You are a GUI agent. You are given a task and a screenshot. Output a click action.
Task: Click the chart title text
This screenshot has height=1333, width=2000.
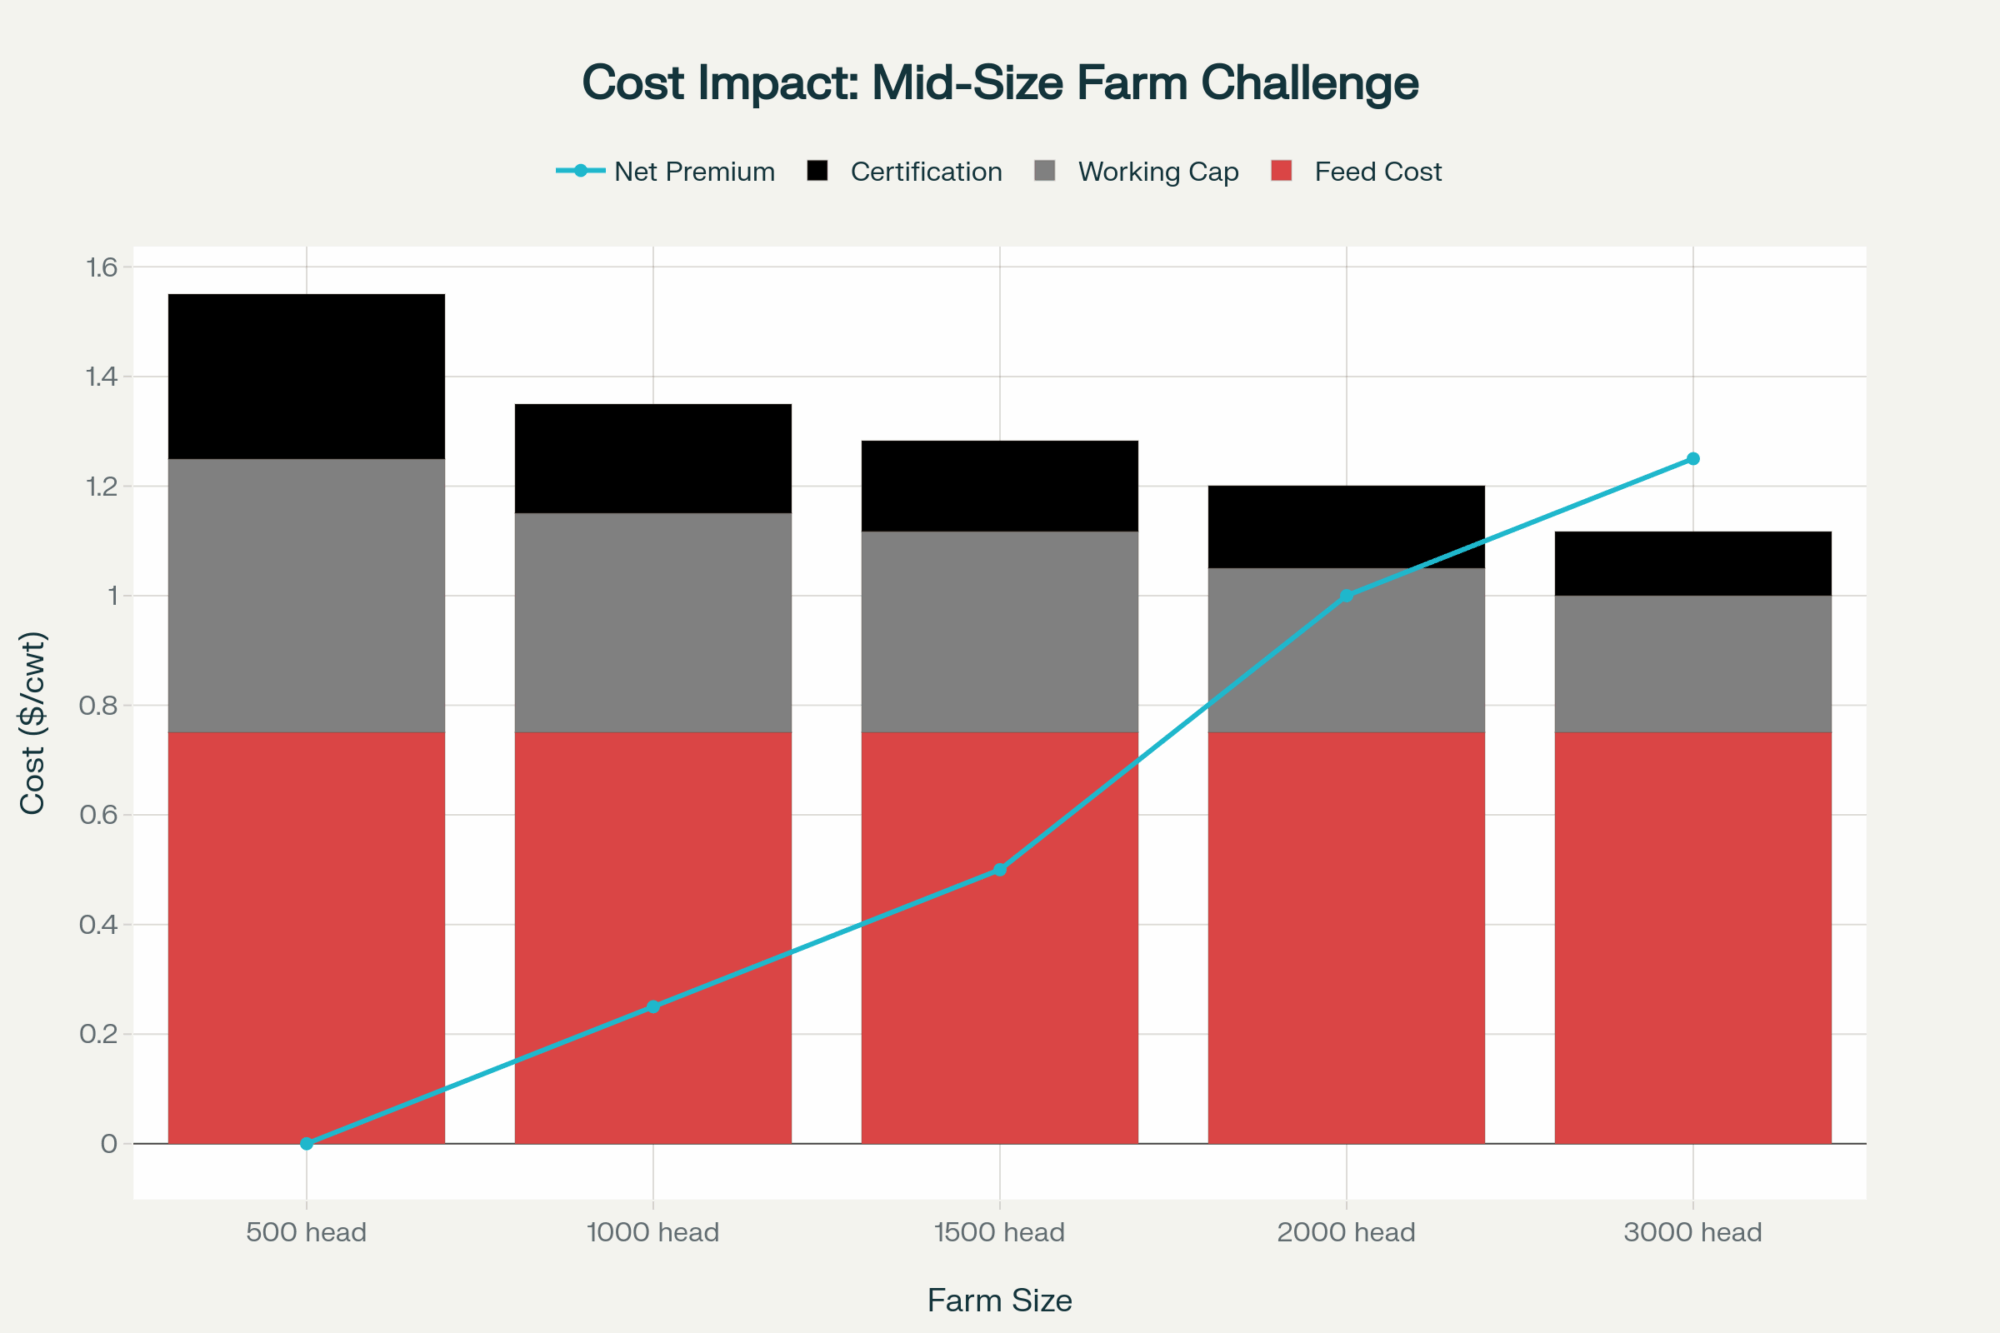(1000, 83)
